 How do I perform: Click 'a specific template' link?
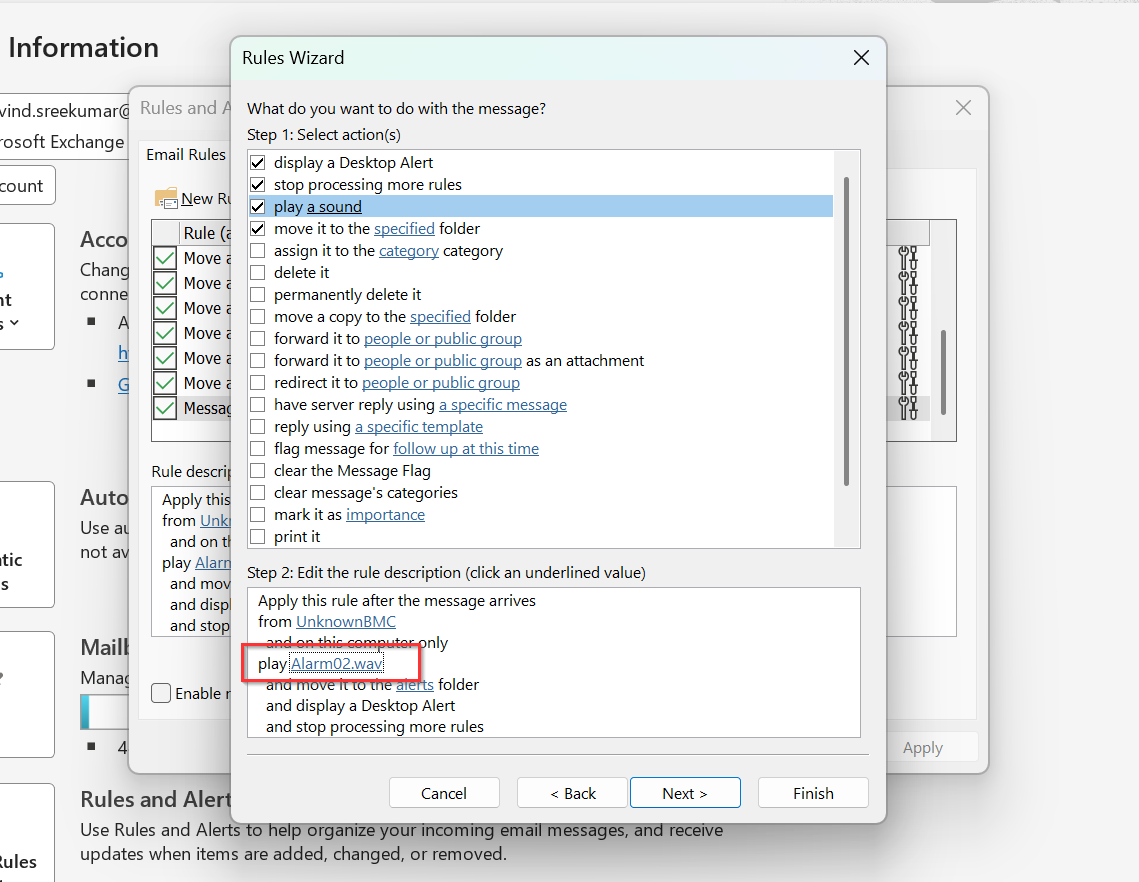point(418,426)
